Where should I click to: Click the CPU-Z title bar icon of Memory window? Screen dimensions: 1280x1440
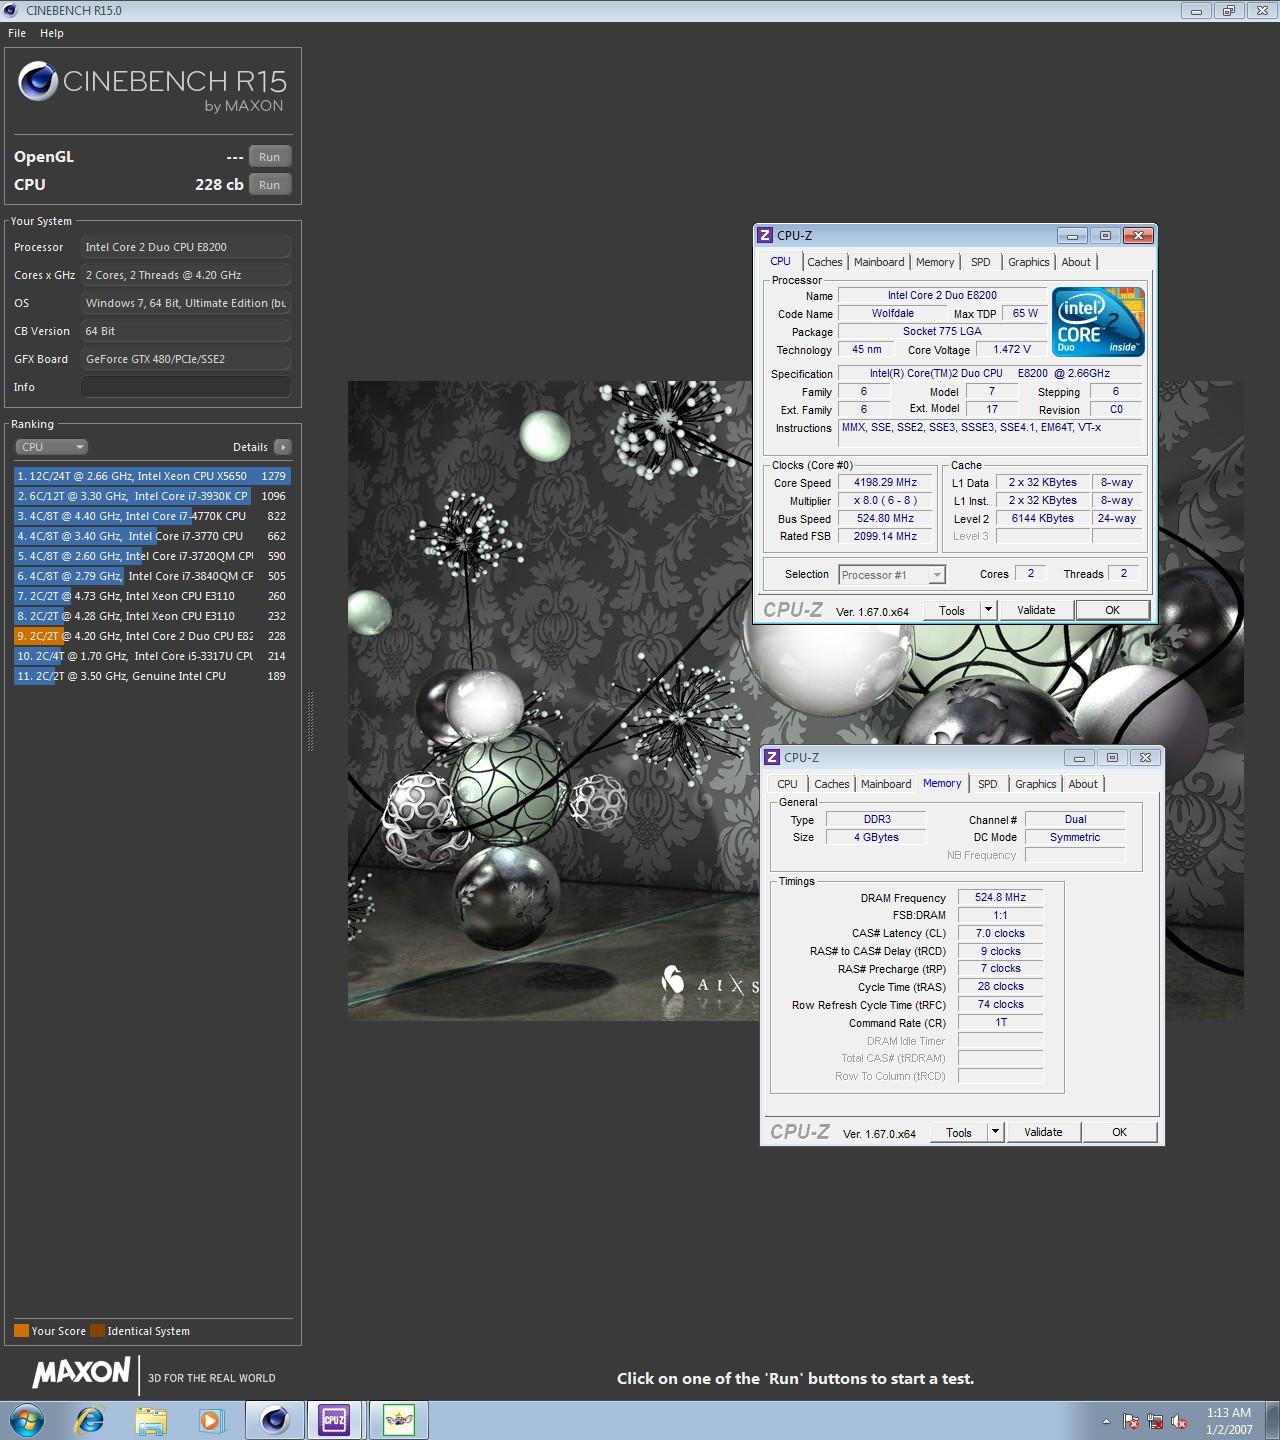tap(772, 757)
